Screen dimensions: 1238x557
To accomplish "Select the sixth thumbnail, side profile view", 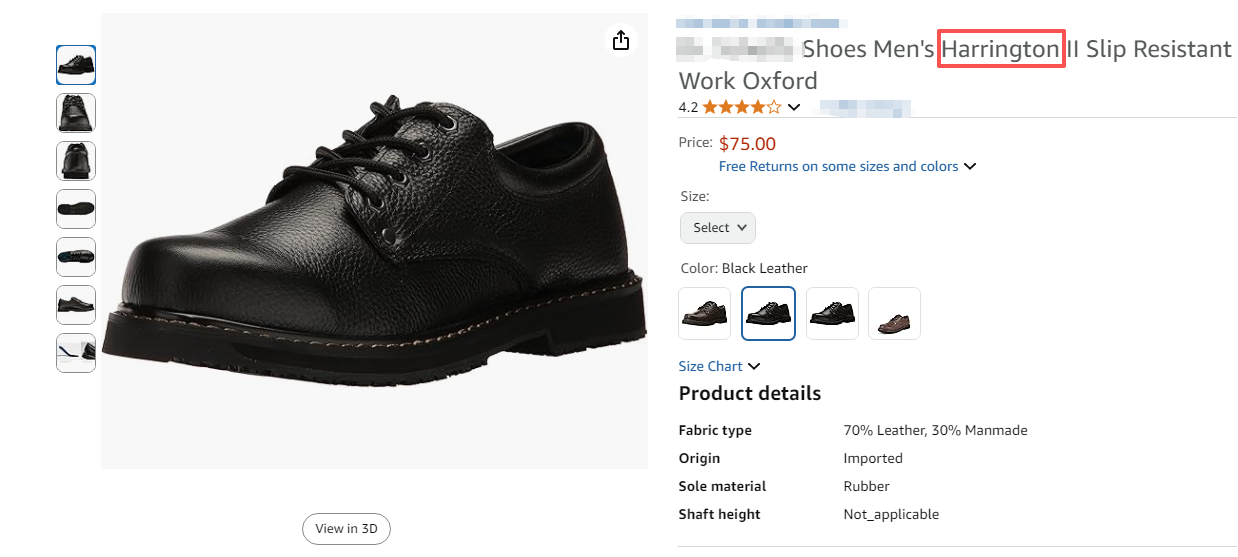I will (x=76, y=305).
